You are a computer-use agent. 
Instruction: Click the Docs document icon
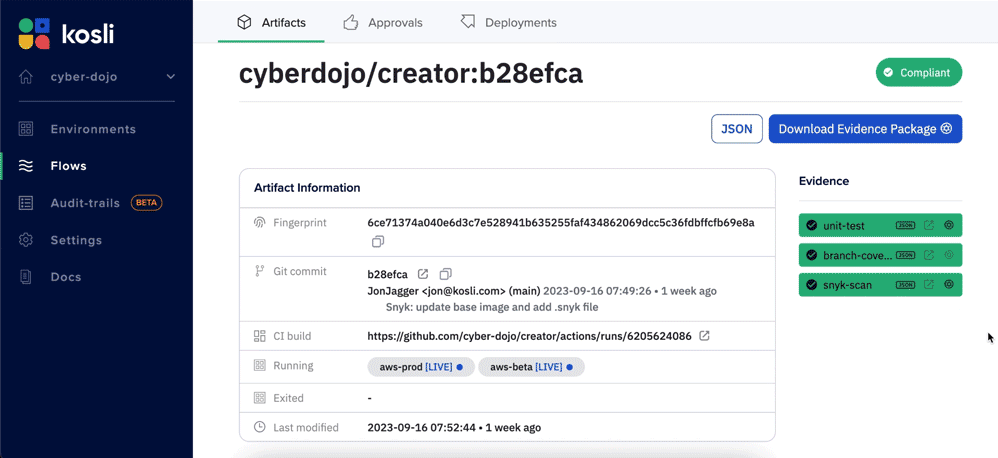click(26, 277)
